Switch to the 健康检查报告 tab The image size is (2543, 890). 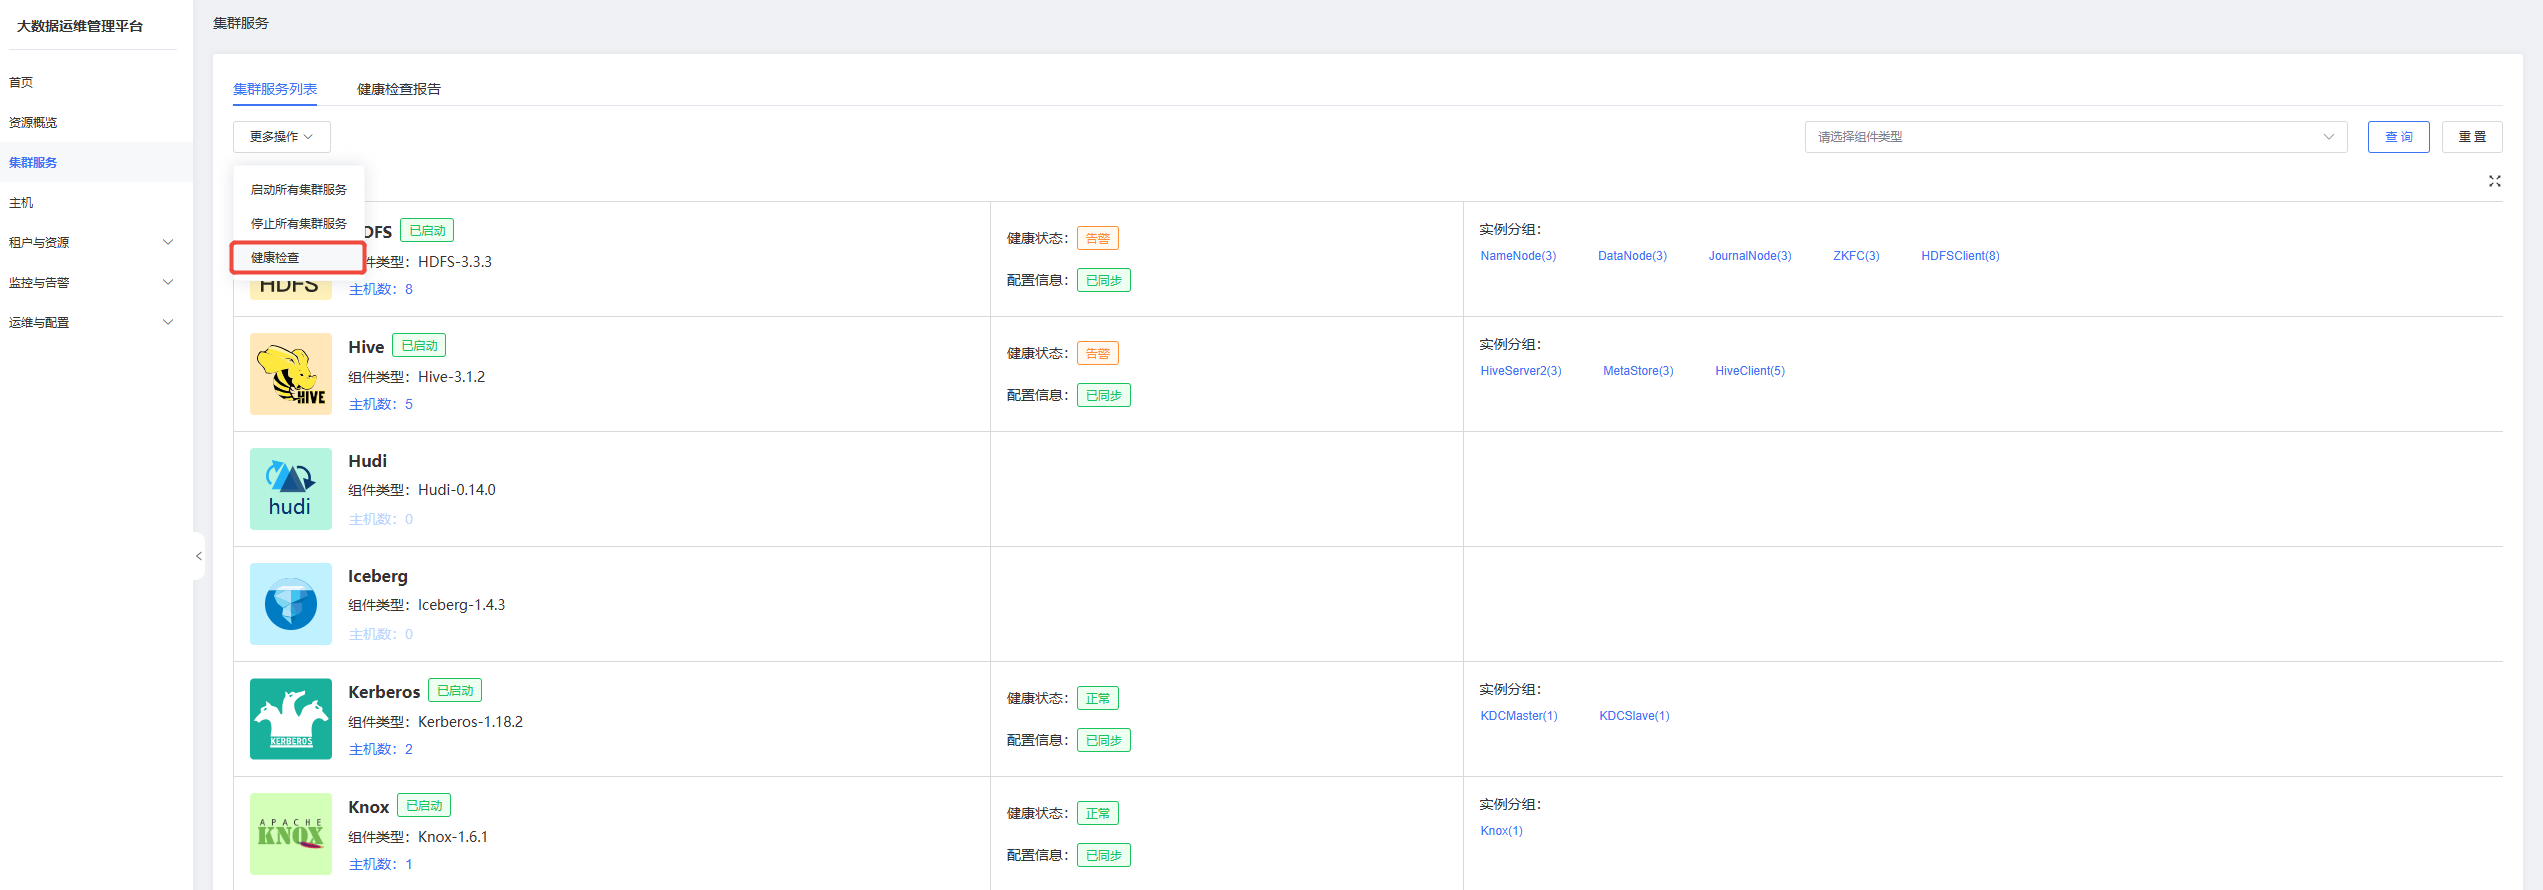click(x=399, y=89)
